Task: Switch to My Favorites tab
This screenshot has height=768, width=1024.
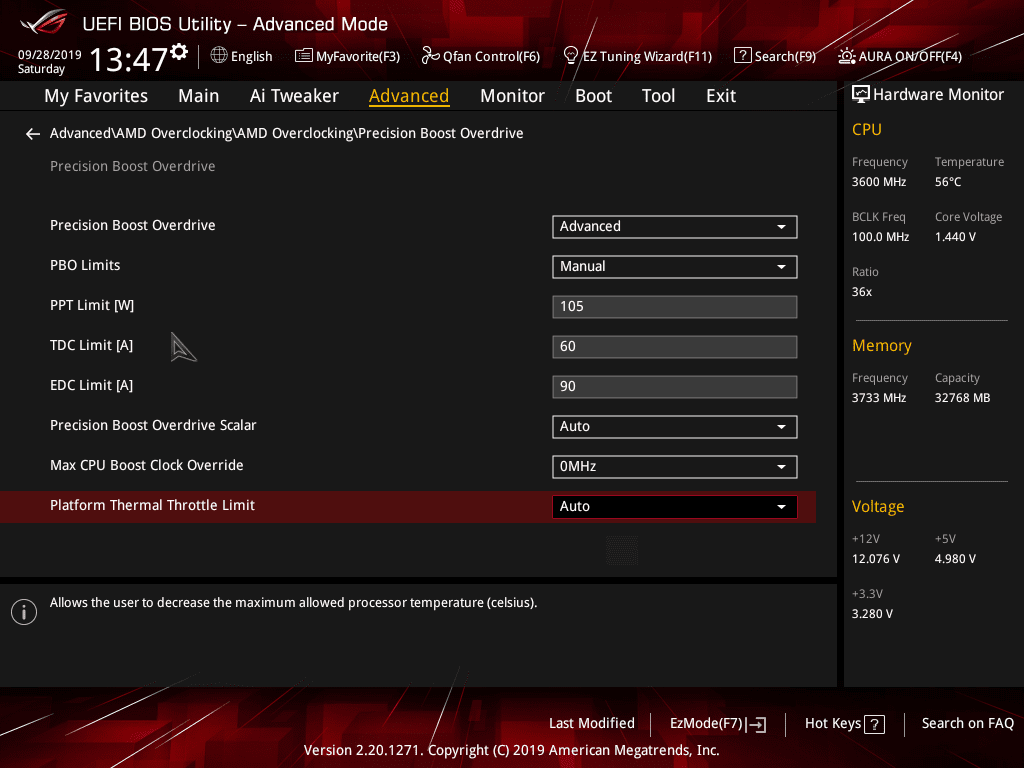Action: (96, 96)
